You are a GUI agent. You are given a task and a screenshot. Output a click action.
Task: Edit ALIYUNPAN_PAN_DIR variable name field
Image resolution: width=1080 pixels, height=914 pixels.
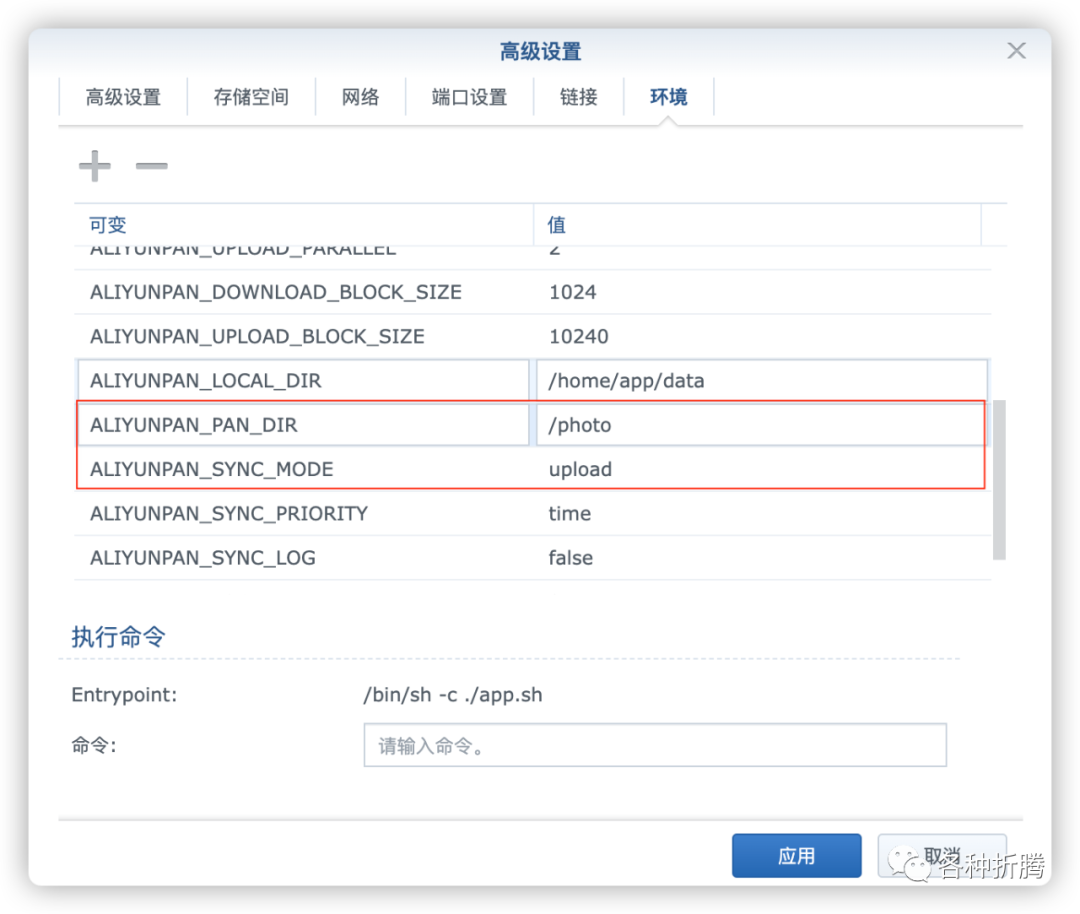coord(303,425)
